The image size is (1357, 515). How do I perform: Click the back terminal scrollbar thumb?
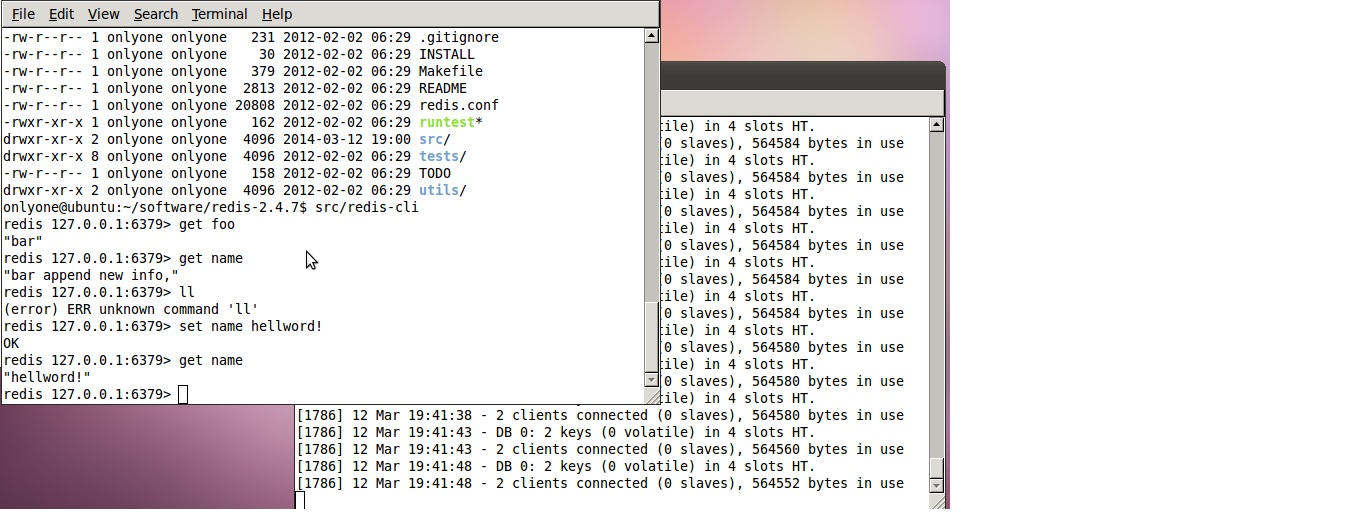pyautogui.click(x=936, y=467)
